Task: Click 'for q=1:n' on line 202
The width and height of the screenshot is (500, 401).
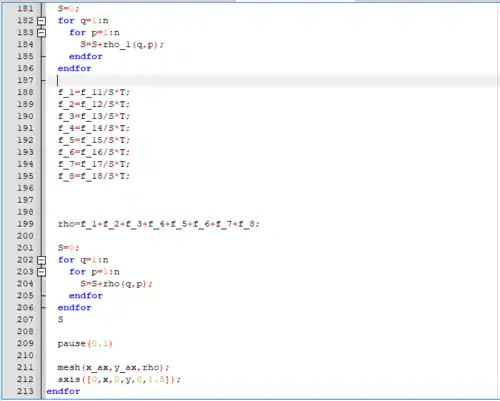Action: (x=83, y=260)
